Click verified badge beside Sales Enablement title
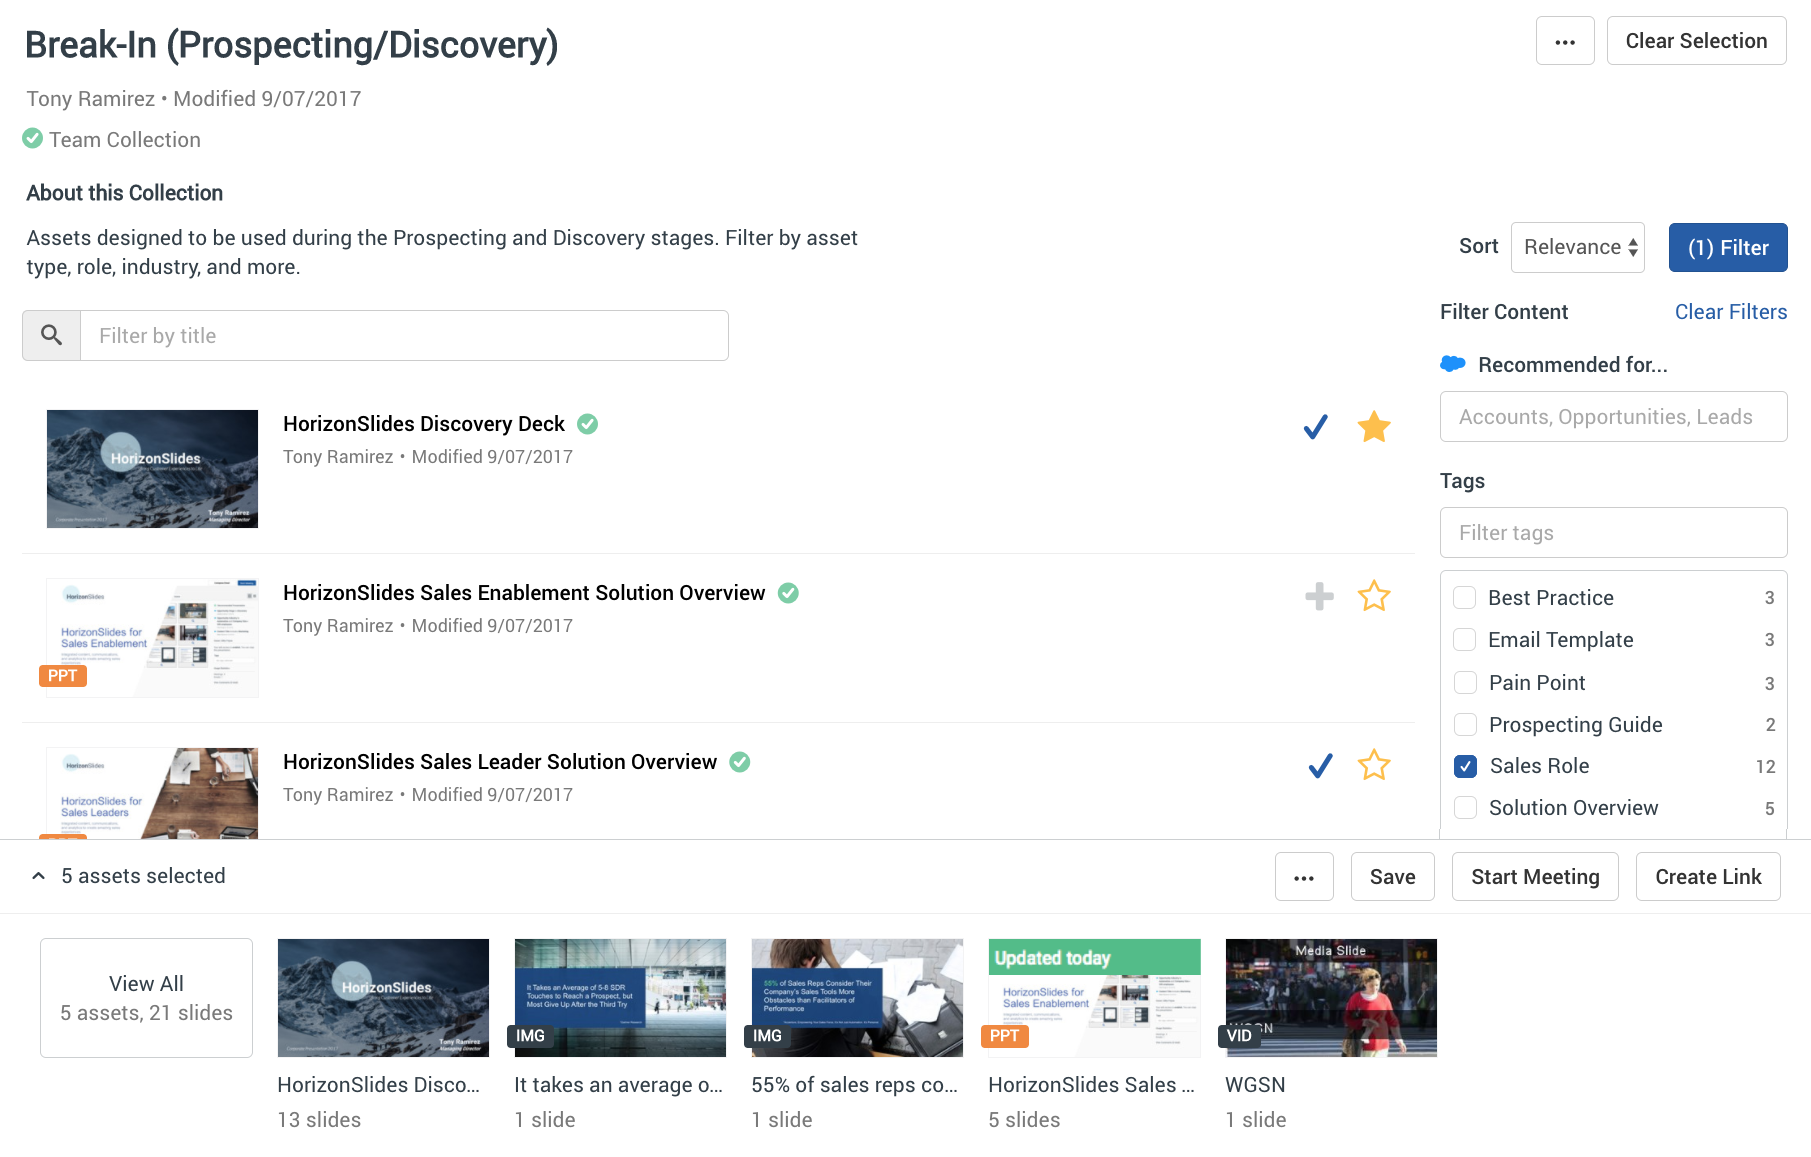The width and height of the screenshot is (1811, 1157). pos(788,593)
